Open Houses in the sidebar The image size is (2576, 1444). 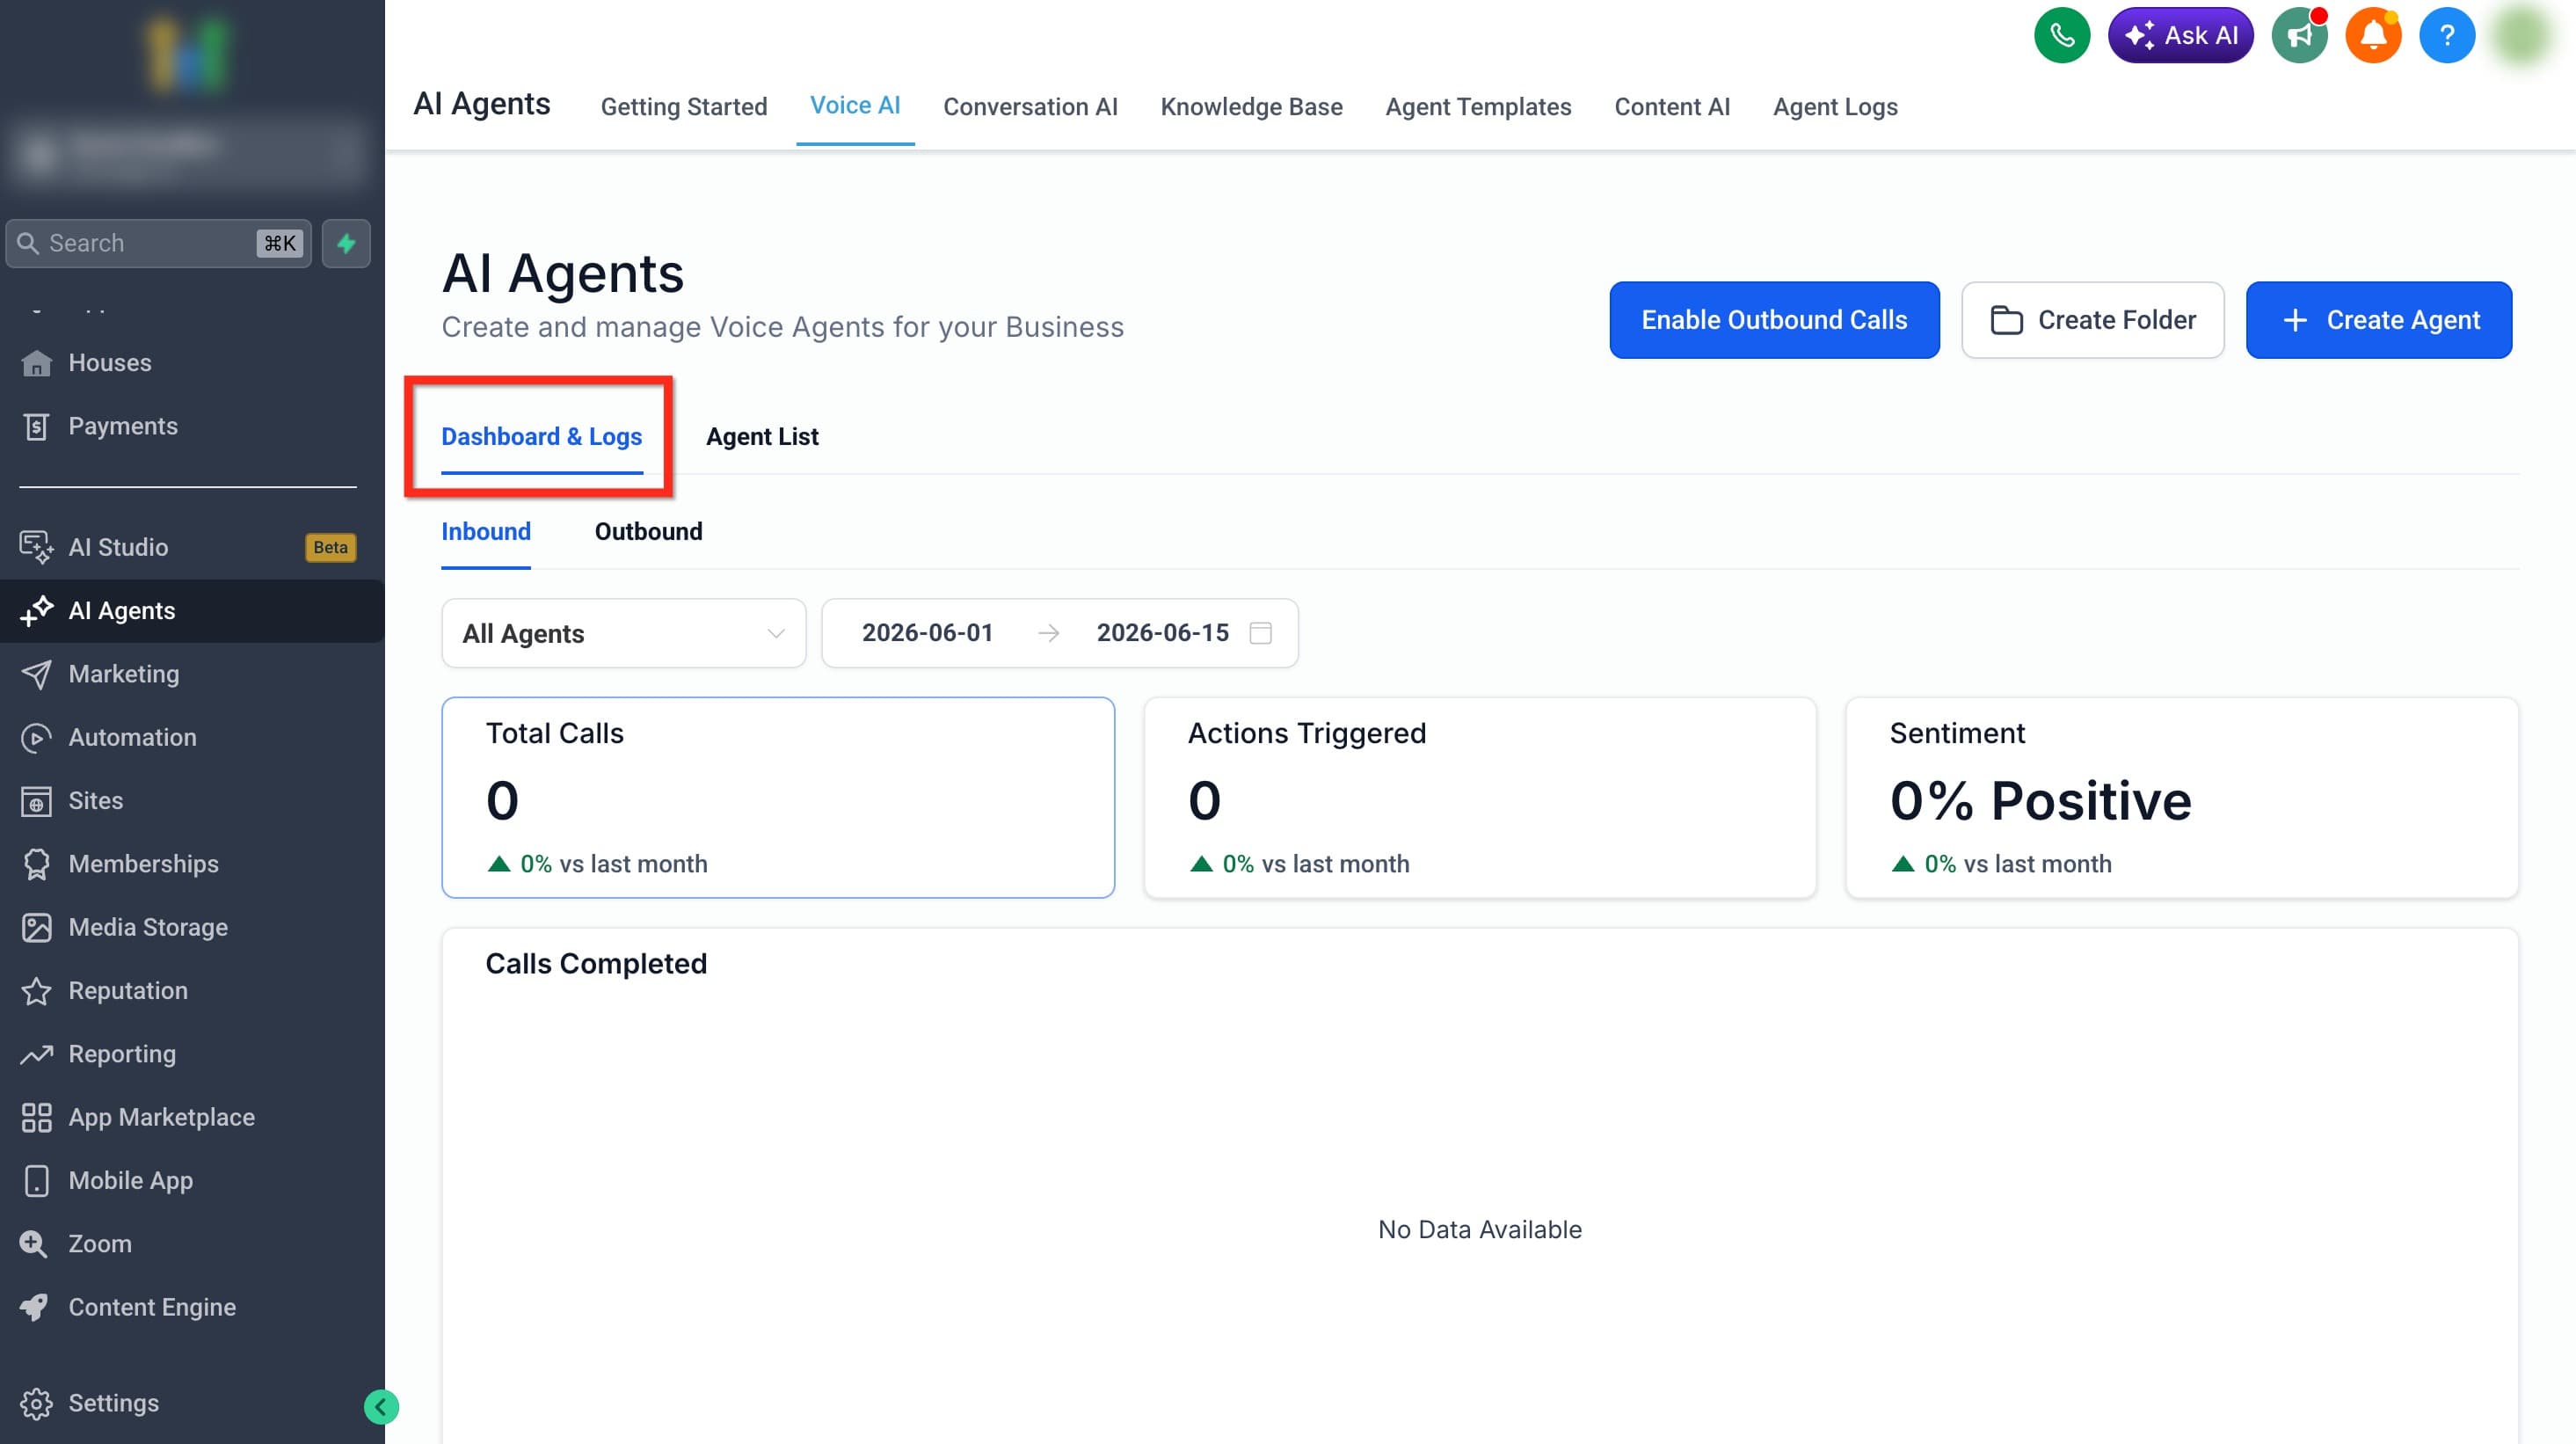(192, 363)
